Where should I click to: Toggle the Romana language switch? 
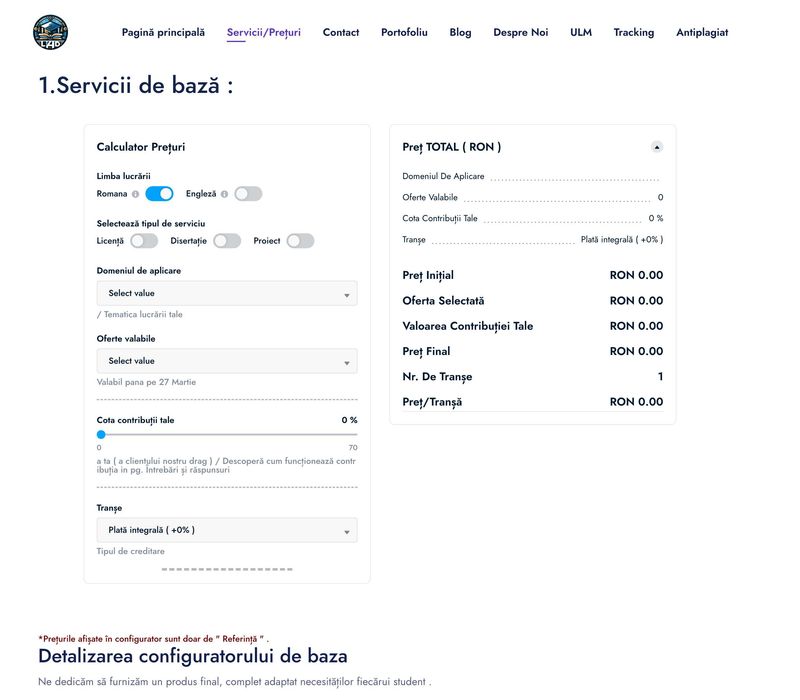tap(159, 194)
